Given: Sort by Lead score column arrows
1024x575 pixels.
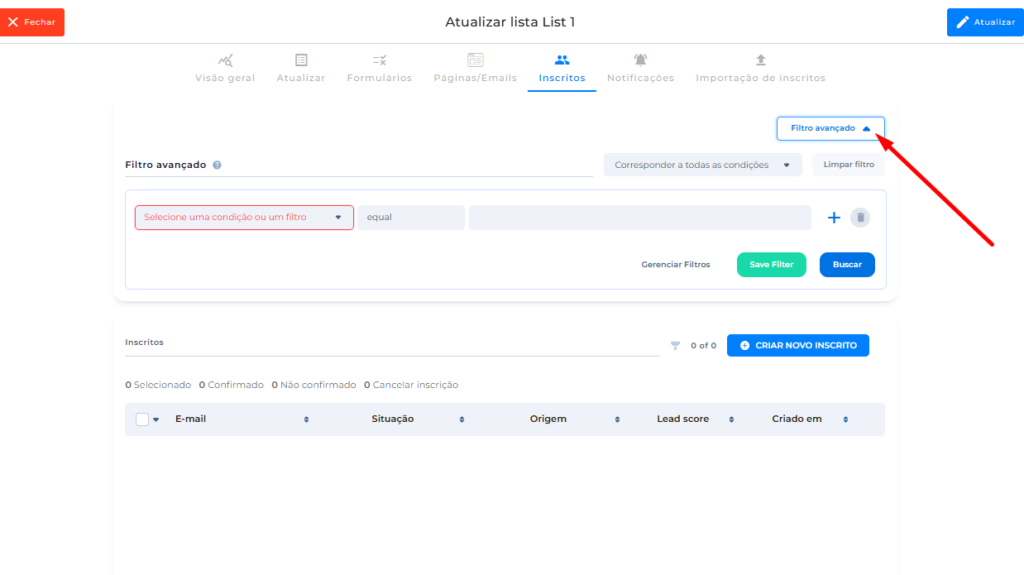Looking at the screenshot, I should pos(731,420).
